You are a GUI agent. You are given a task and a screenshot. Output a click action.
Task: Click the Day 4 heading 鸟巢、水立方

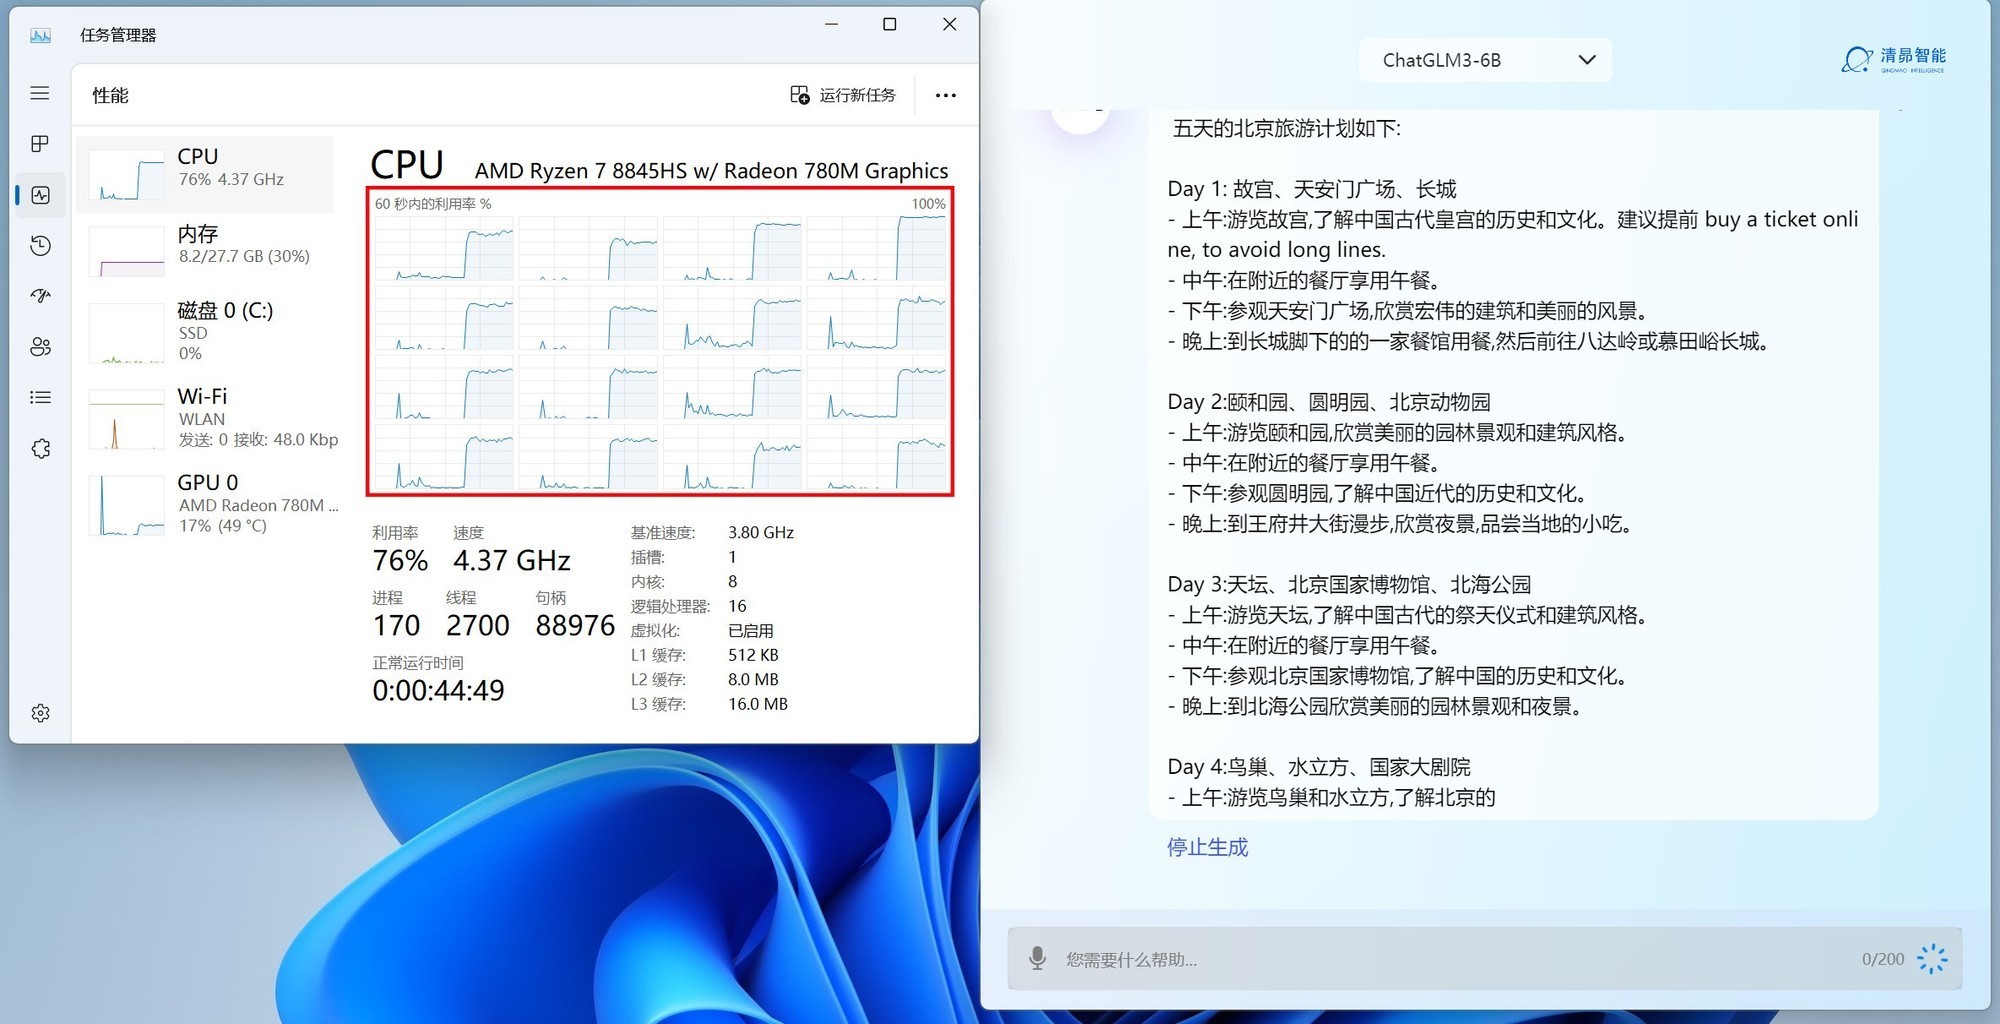click(1319, 767)
